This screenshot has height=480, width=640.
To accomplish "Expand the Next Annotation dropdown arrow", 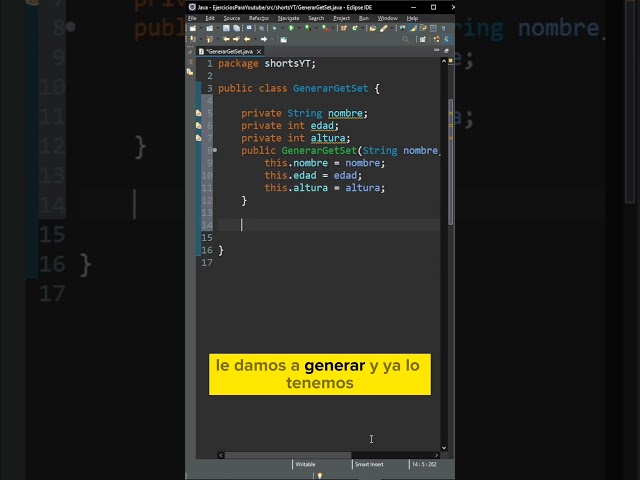I will [201, 39].
